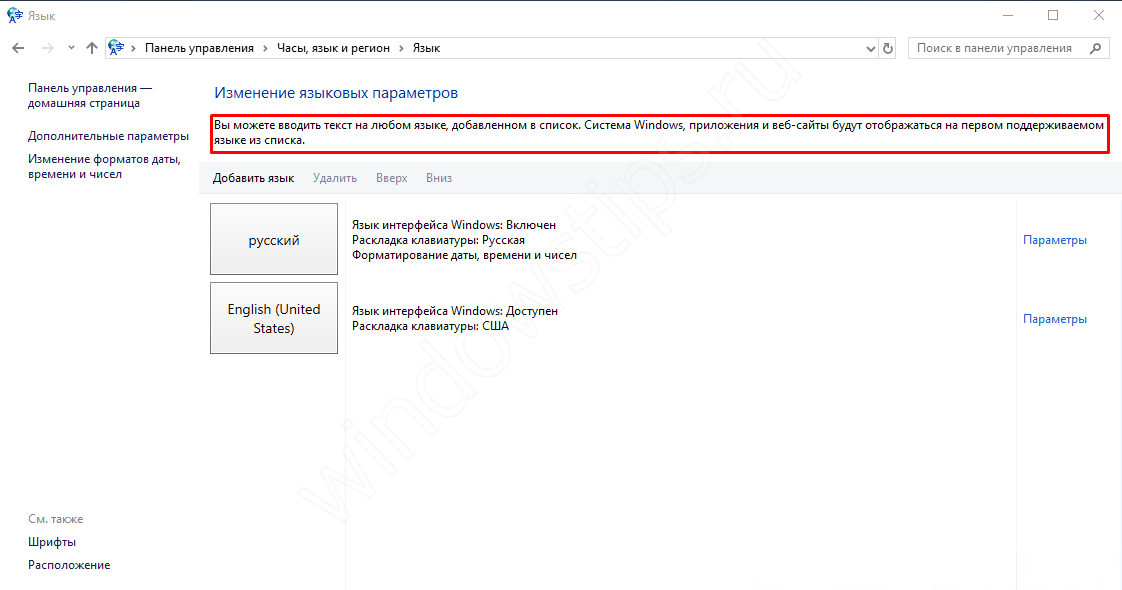
Task: Click the magnifier search icon
Action: click(1095, 48)
